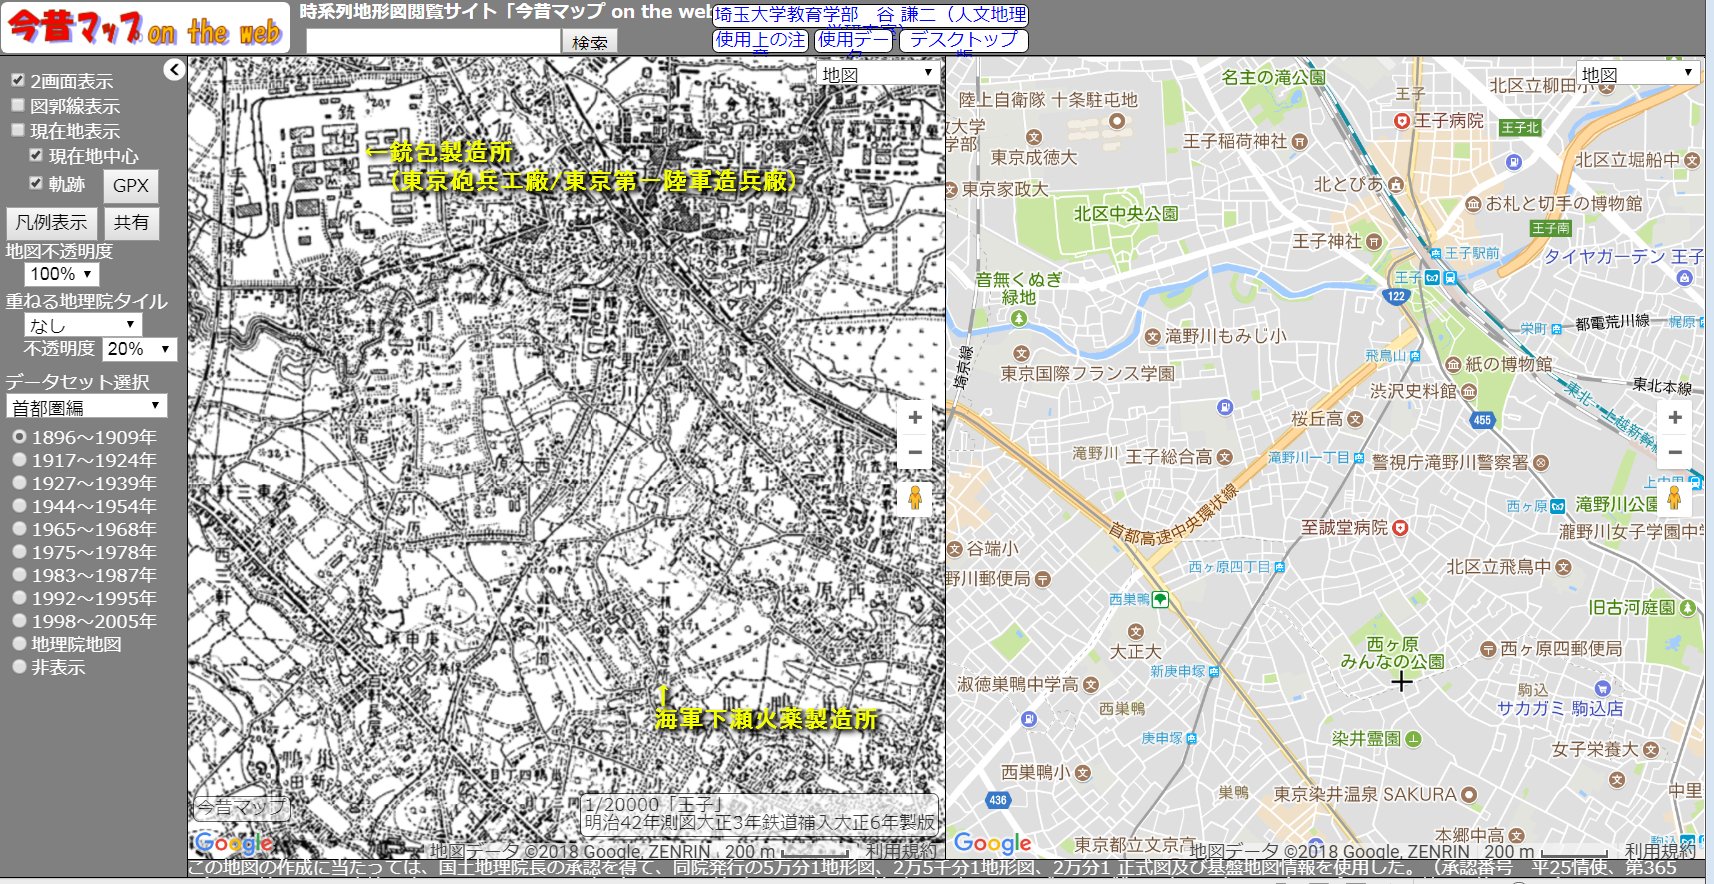
Task: Click the サカガミ 駒込店 shop marker
Action: tap(1602, 688)
